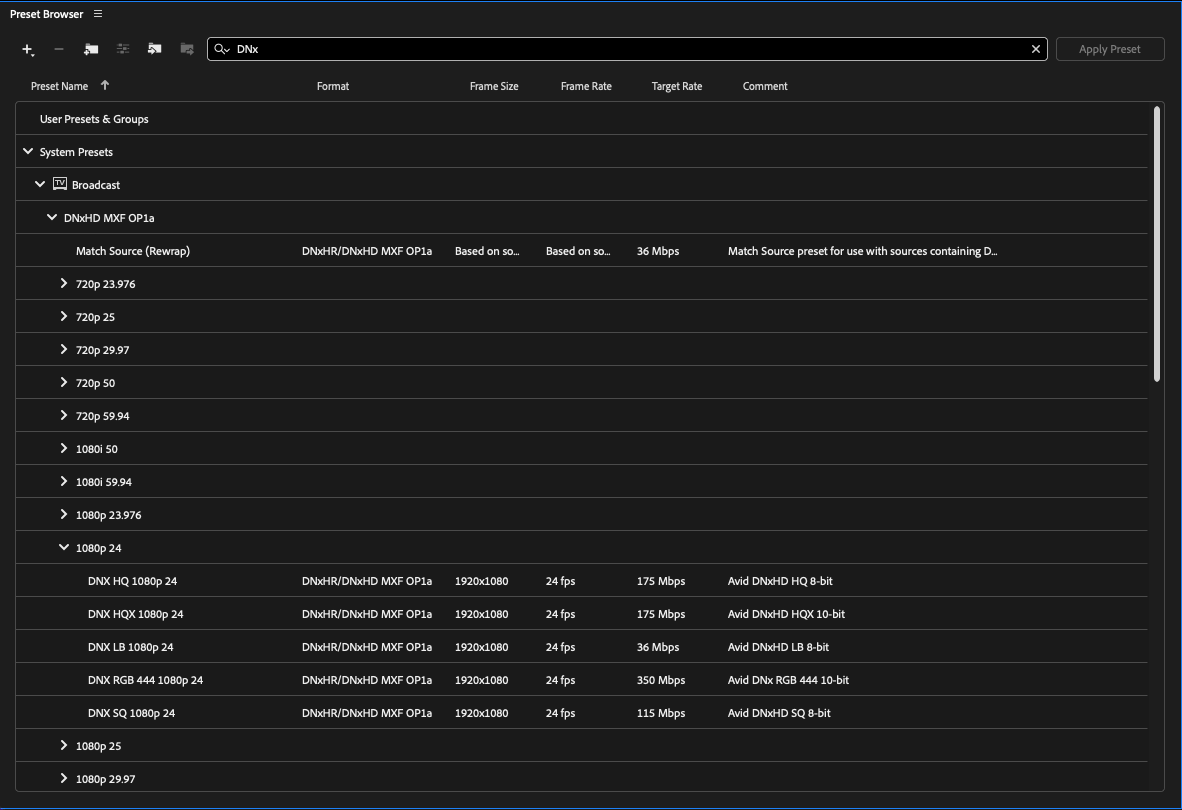Select the DNX RGB 444 1080p 24 preset
Screen dimensions: 1182x810
[147, 679]
